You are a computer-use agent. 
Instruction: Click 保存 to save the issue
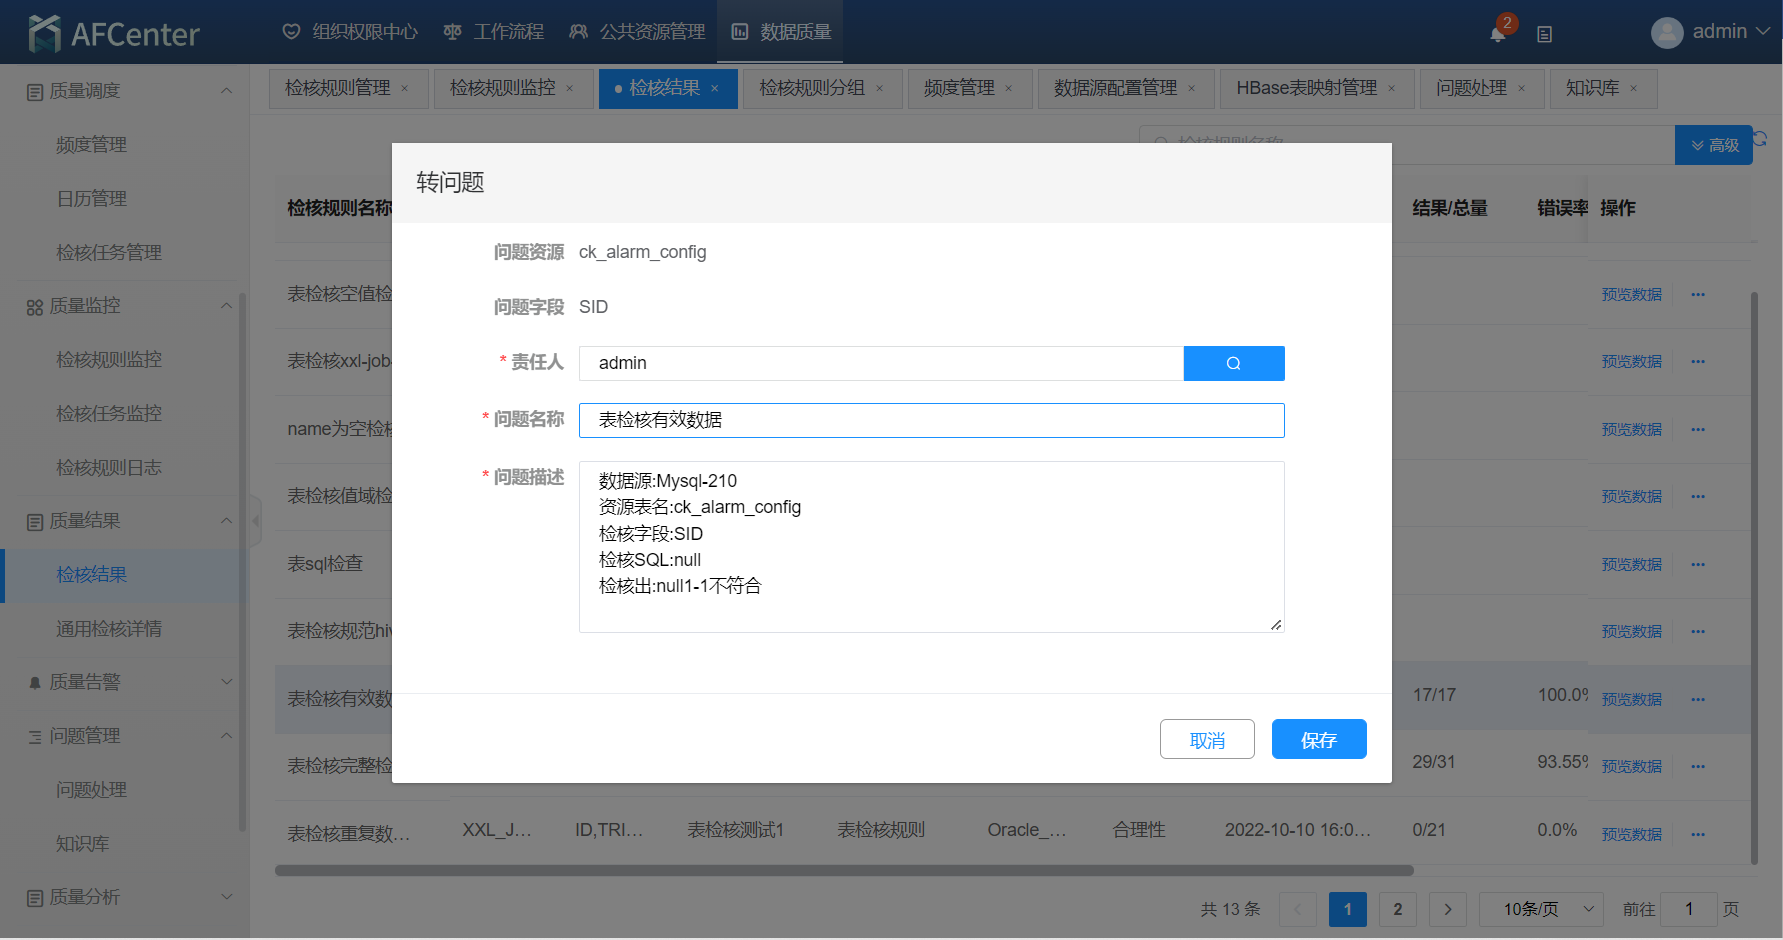point(1318,740)
